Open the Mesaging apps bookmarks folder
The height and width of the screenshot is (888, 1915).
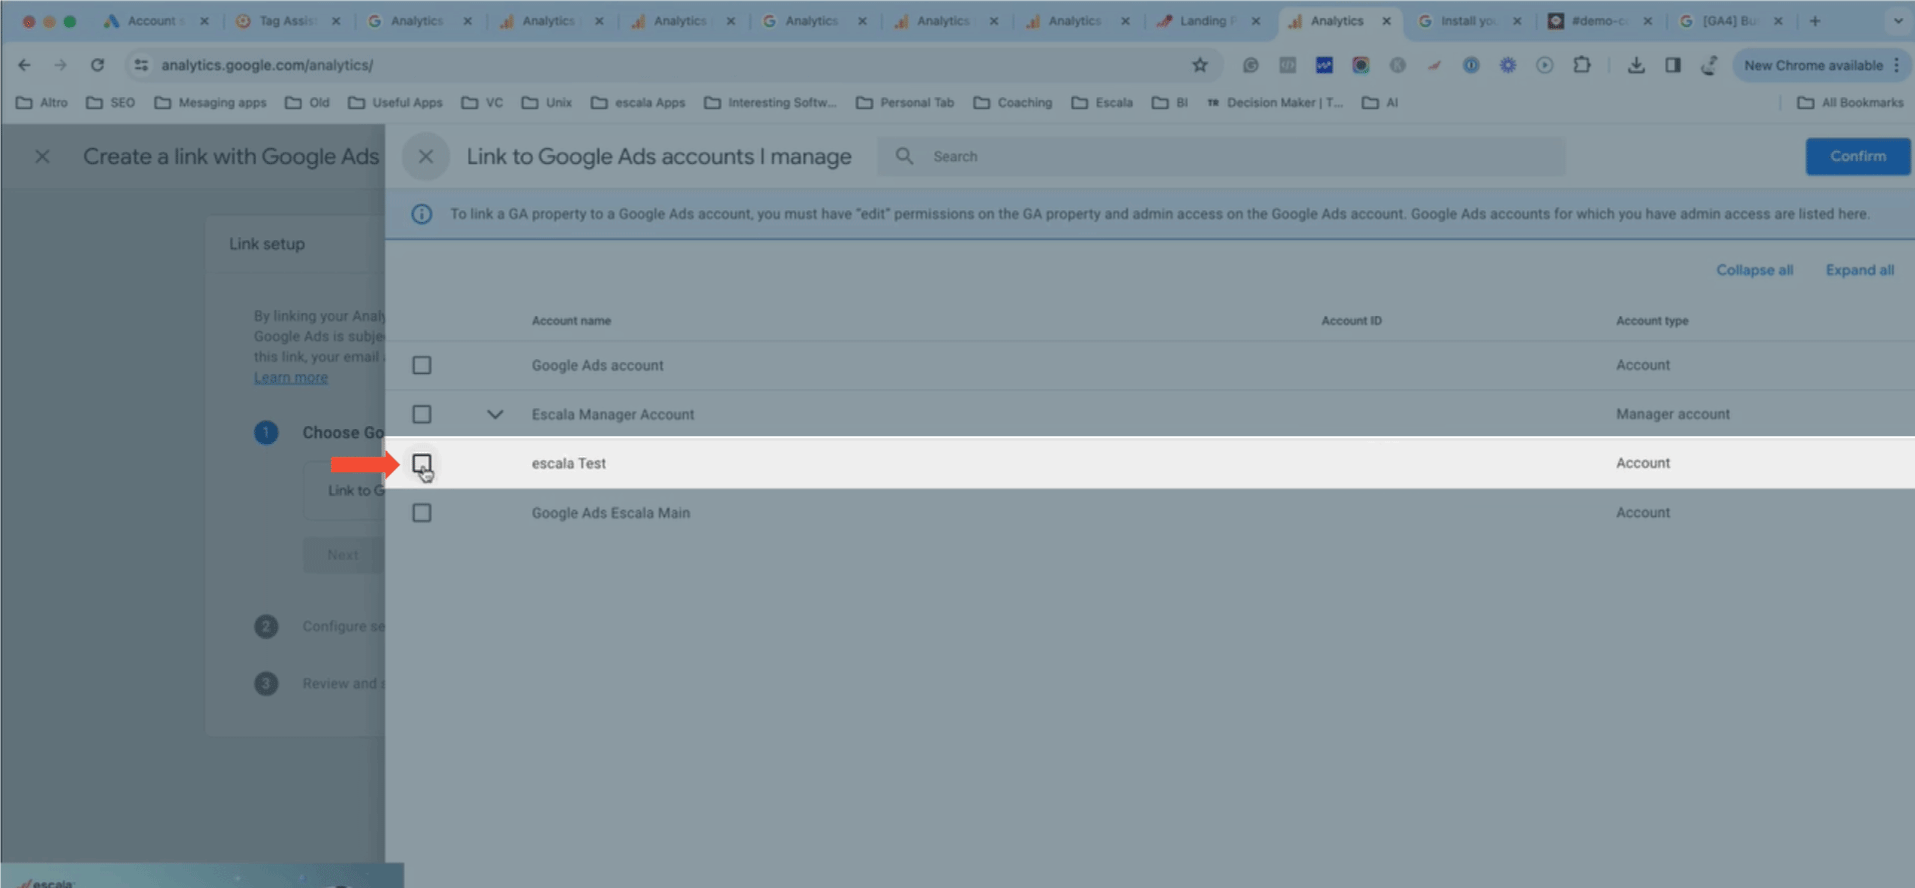pyautogui.click(x=211, y=103)
